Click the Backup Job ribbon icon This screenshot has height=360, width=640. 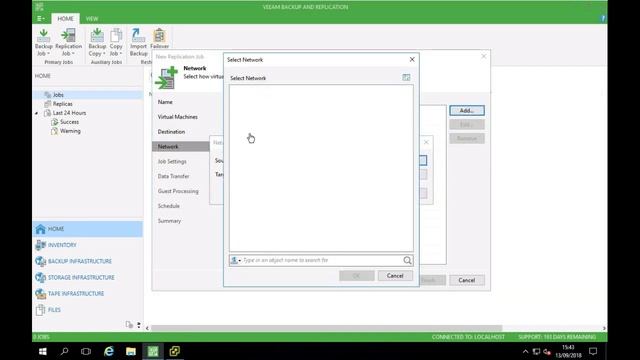(44, 42)
